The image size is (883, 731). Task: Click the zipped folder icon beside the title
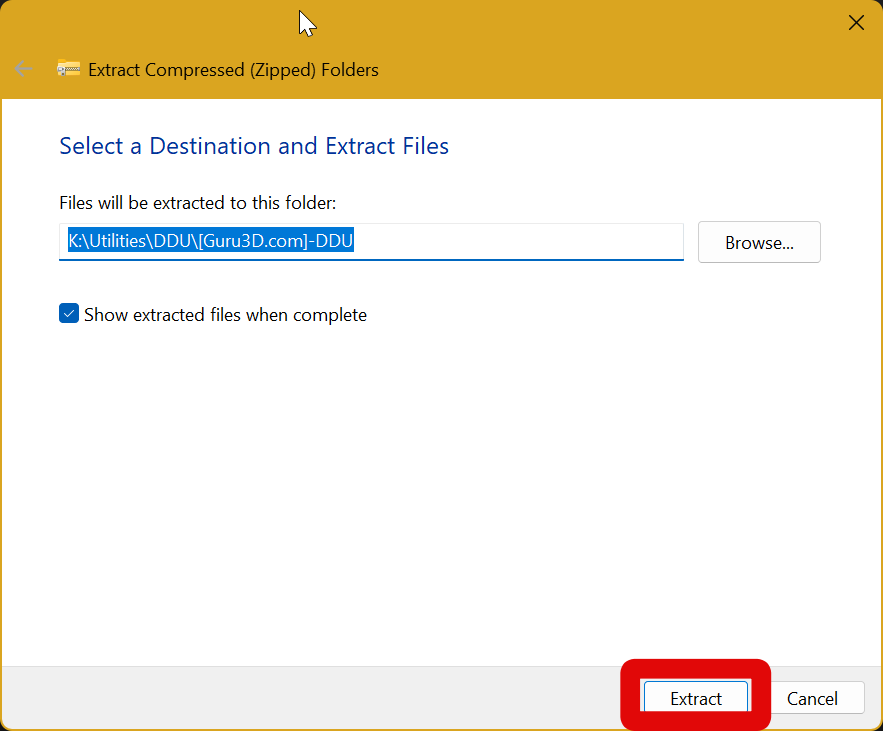point(68,69)
